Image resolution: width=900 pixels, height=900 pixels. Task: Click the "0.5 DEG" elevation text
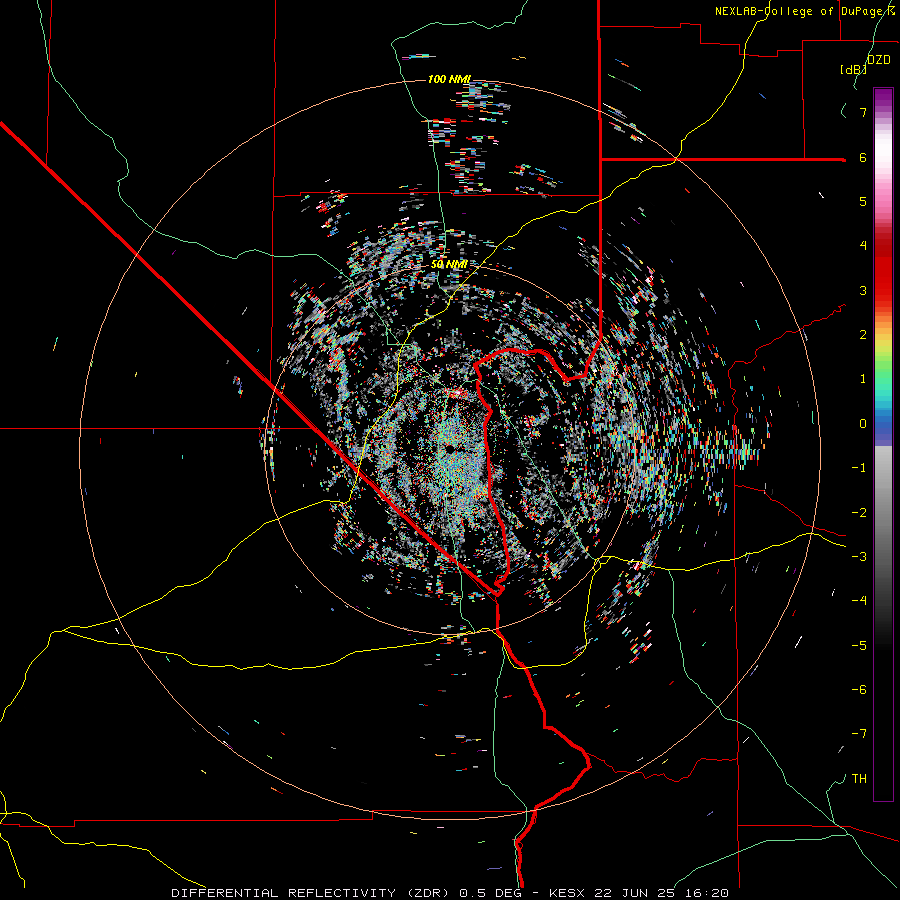490,893
